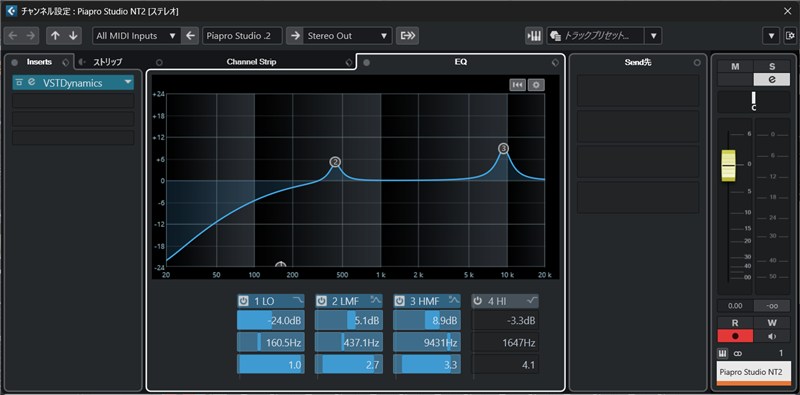
Task: Click the second empty insert slot
Action: [x=73, y=119]
